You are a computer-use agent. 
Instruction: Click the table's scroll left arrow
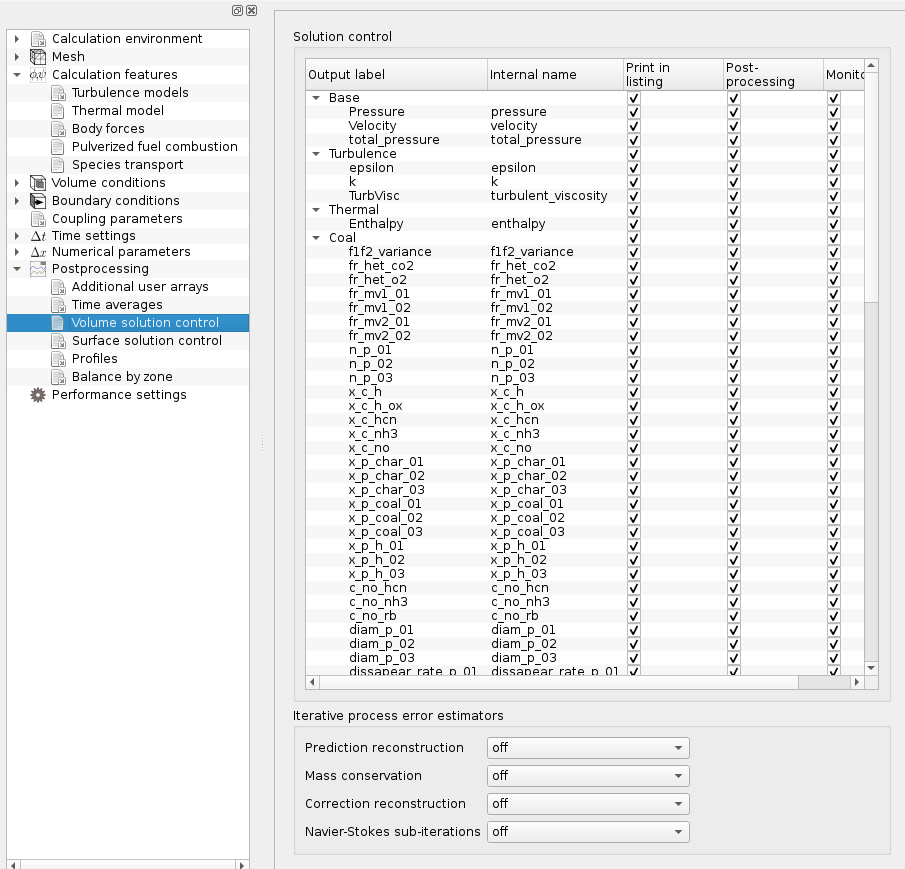pos(312,682)
